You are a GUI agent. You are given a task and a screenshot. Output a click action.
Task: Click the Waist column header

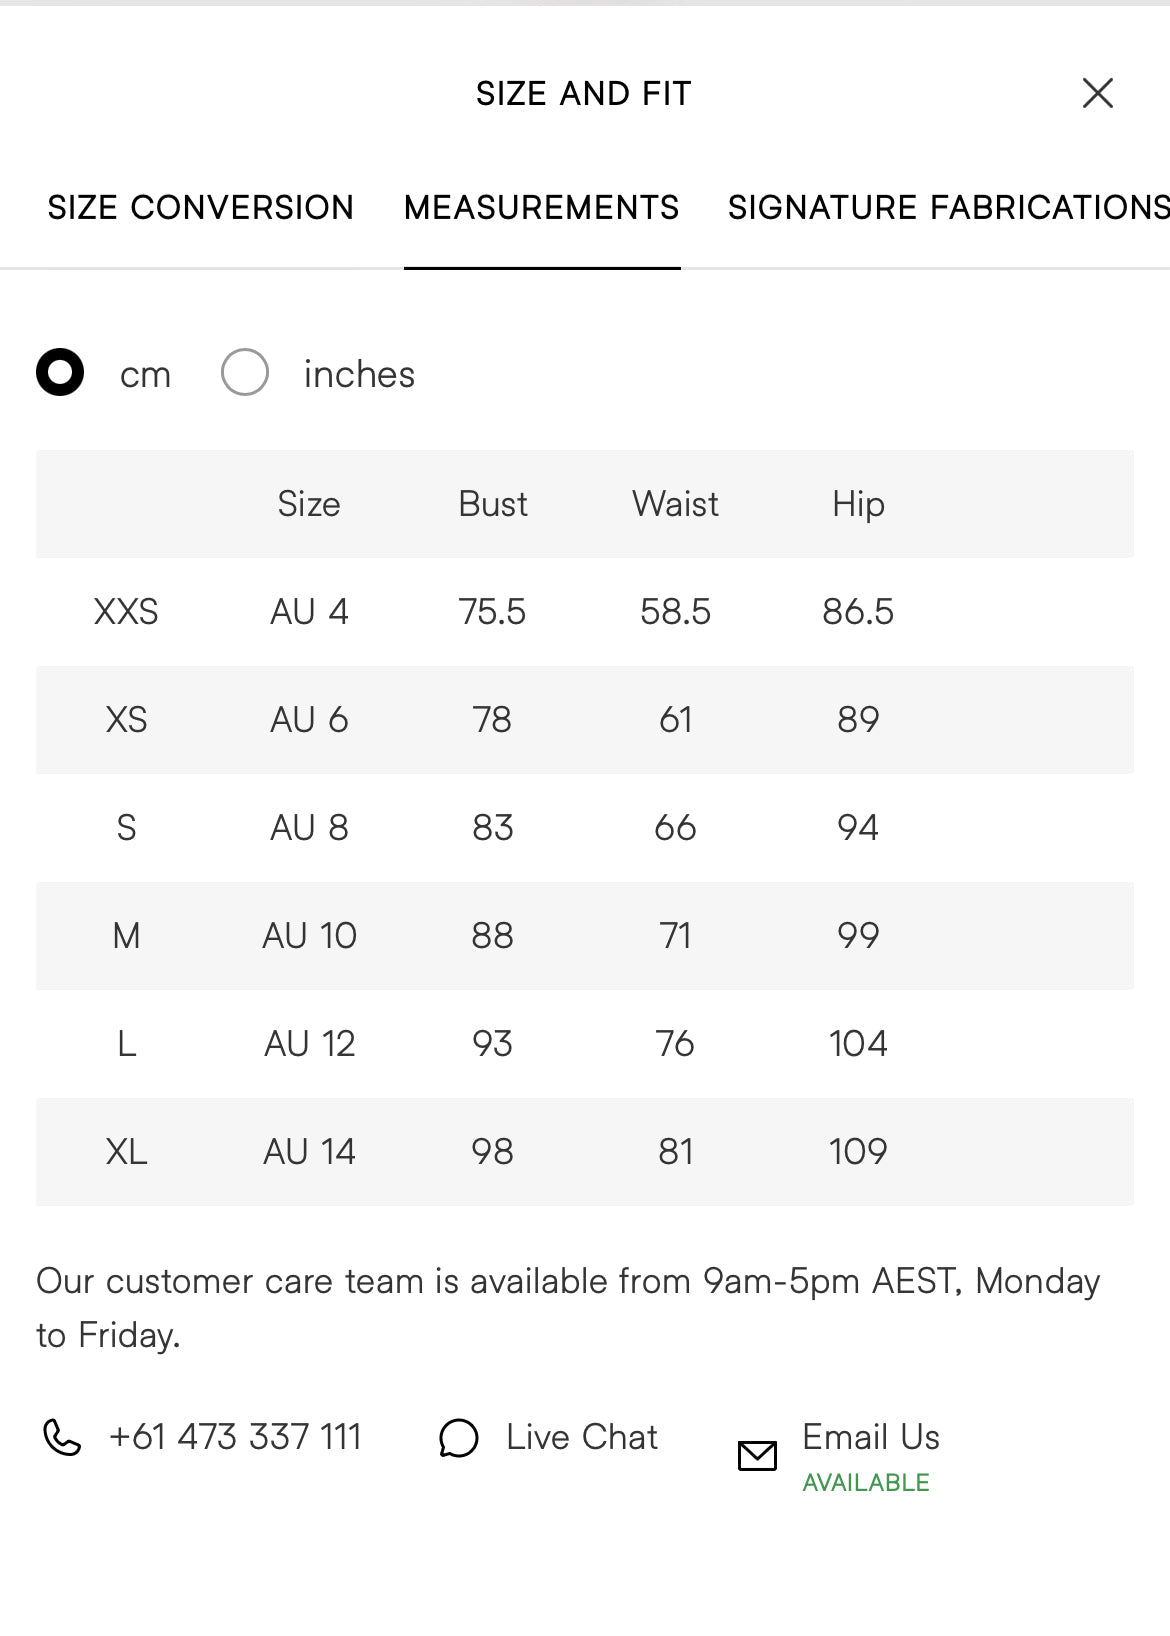pyautogui.click(x=675, y=504)
